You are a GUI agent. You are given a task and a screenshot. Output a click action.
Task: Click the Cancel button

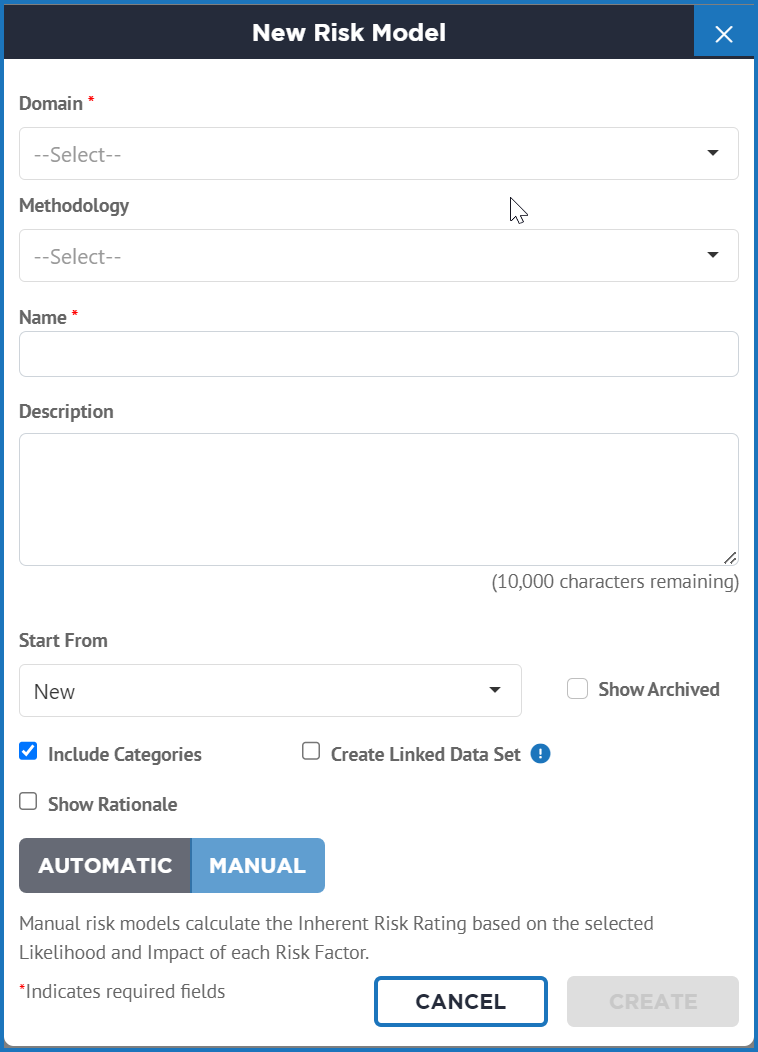461,1002
